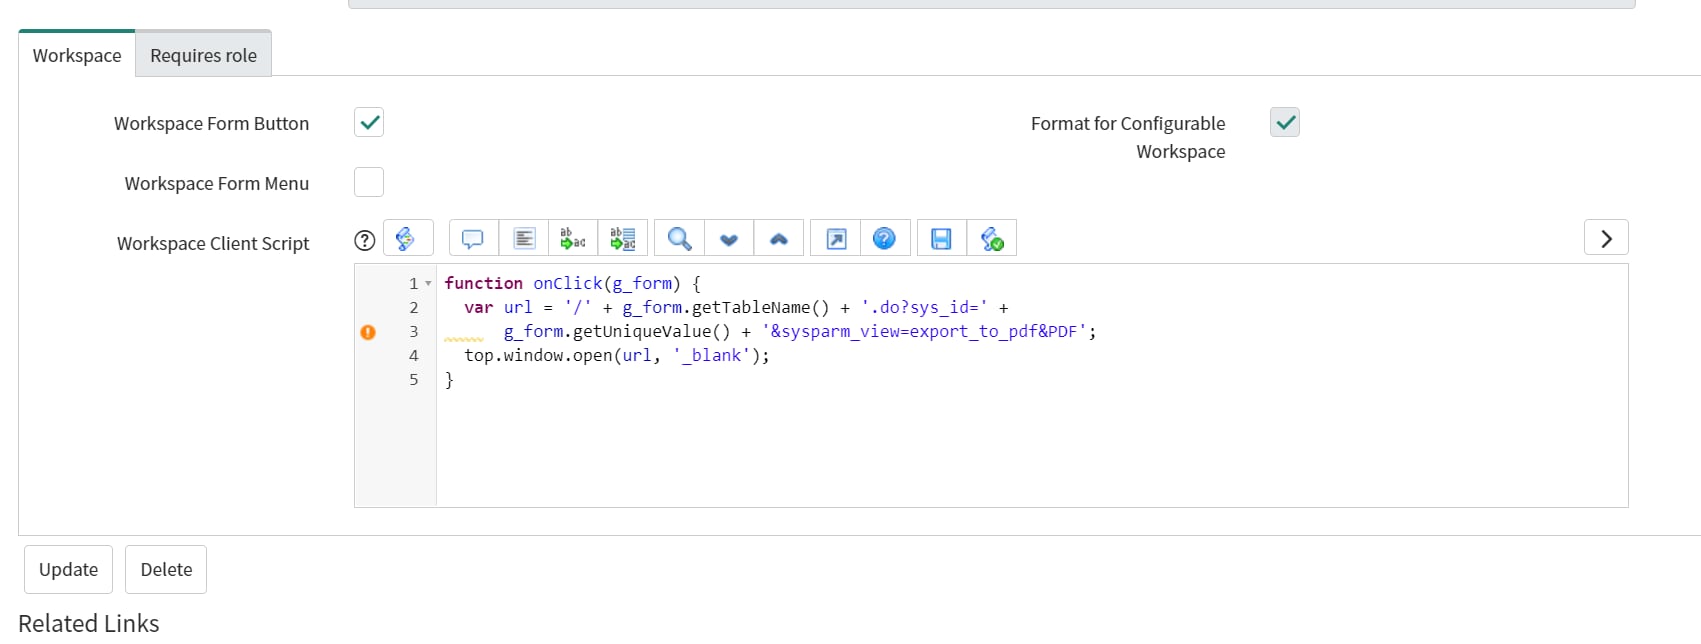
Task: Uncheck the Workspace Form Button checkbox
Action: [369, 122]
